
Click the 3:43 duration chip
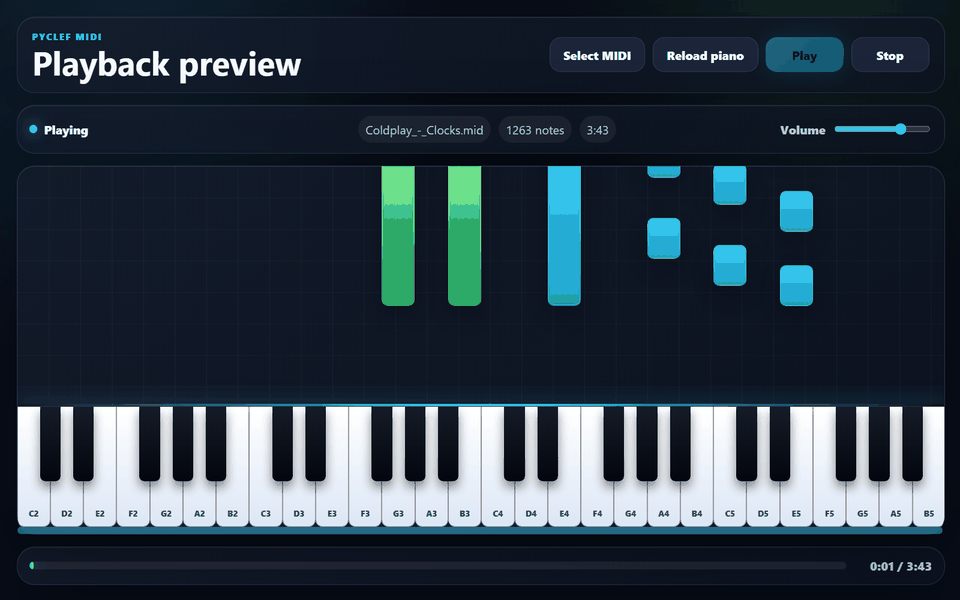pyautogui.click(x=598, y=130)
